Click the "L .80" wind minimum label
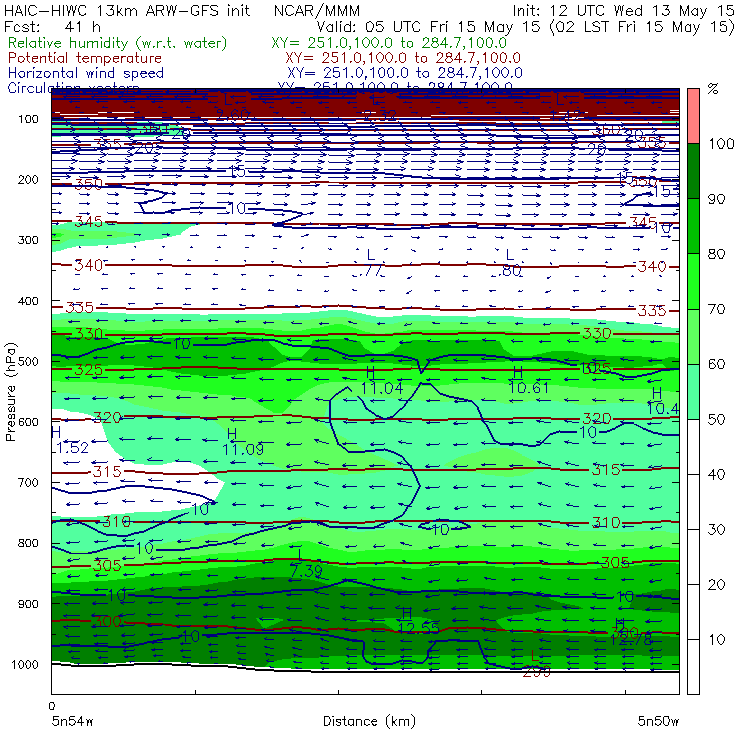This screenshot has width=740, height=740. pyautogui.click(x=510, y=263)
